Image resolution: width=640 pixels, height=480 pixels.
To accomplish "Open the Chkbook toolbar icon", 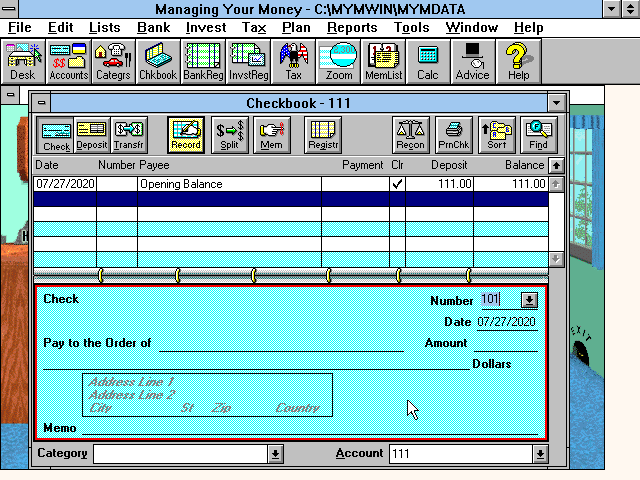I will click(158, 62).
